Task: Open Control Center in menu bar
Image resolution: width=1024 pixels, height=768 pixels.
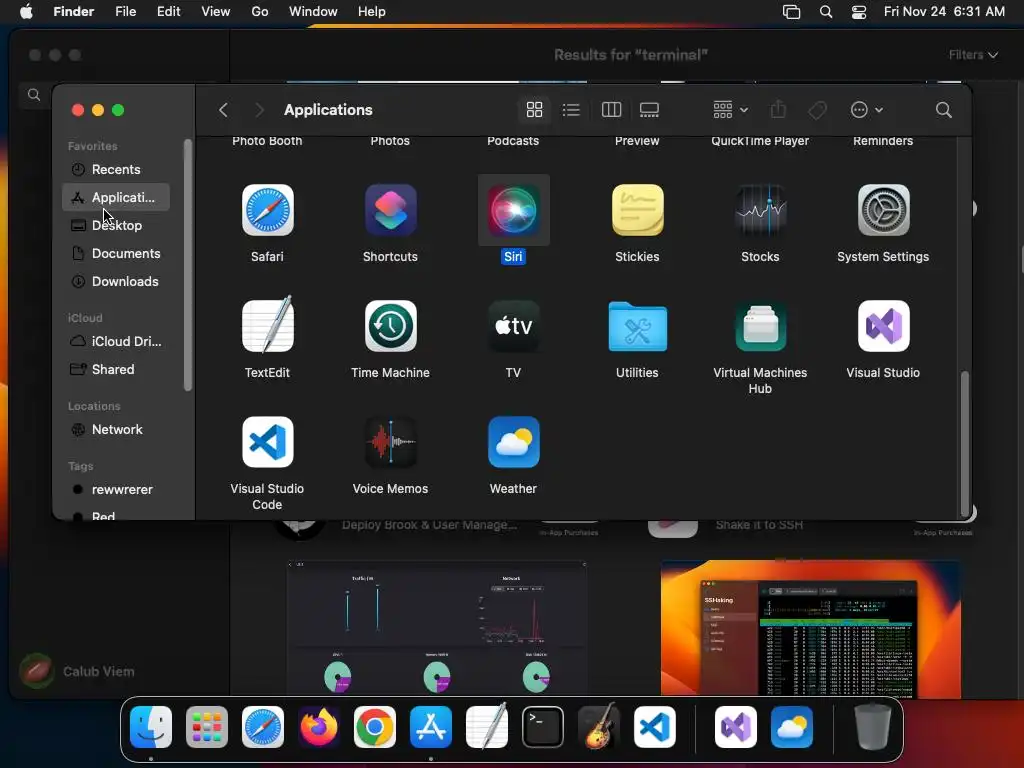Action: pos(859,12)
